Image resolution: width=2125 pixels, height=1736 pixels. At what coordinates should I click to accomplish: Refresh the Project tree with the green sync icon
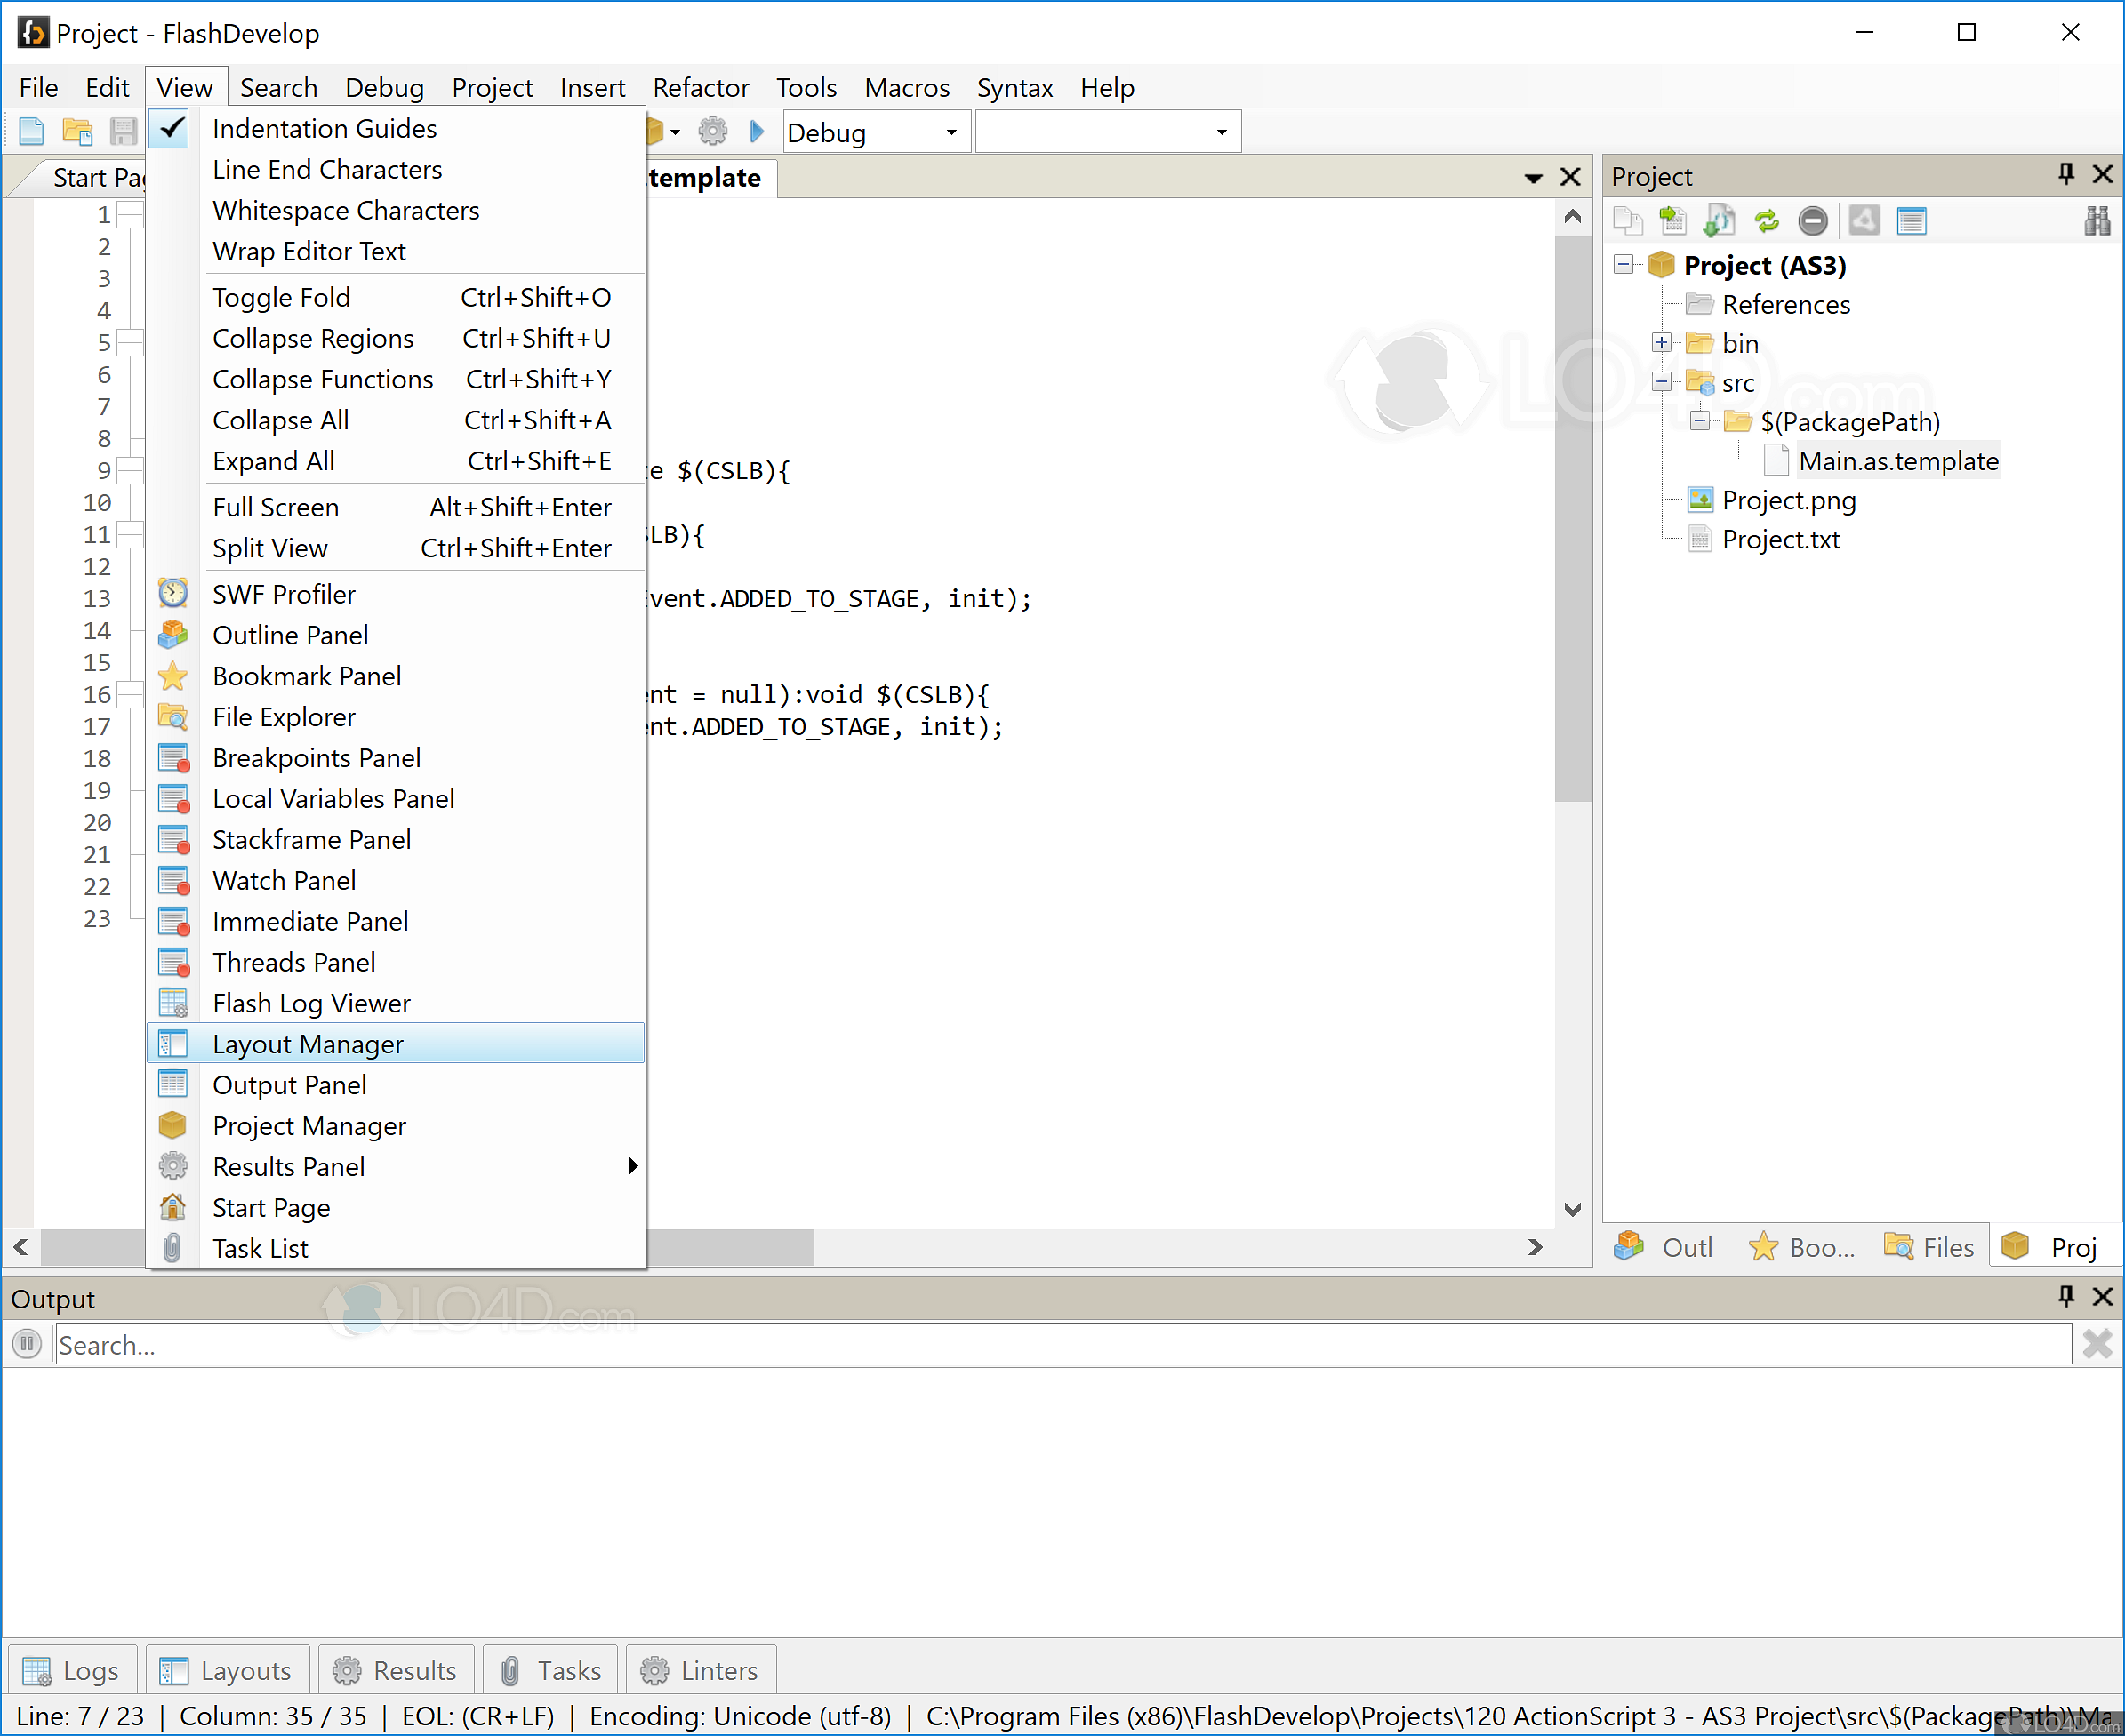click(1767, 220)
